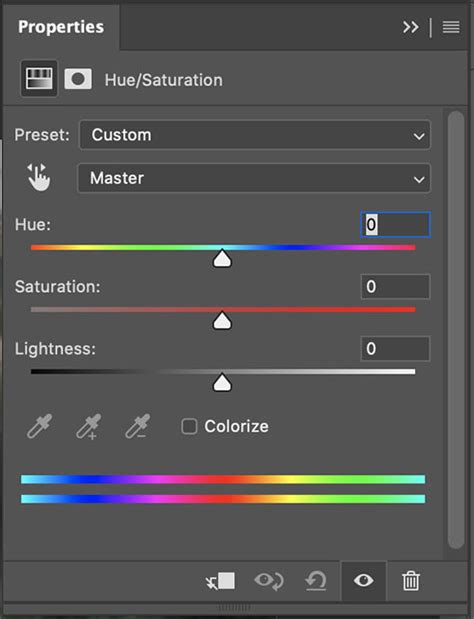Click the Hue: label

(x=33, y=225)
